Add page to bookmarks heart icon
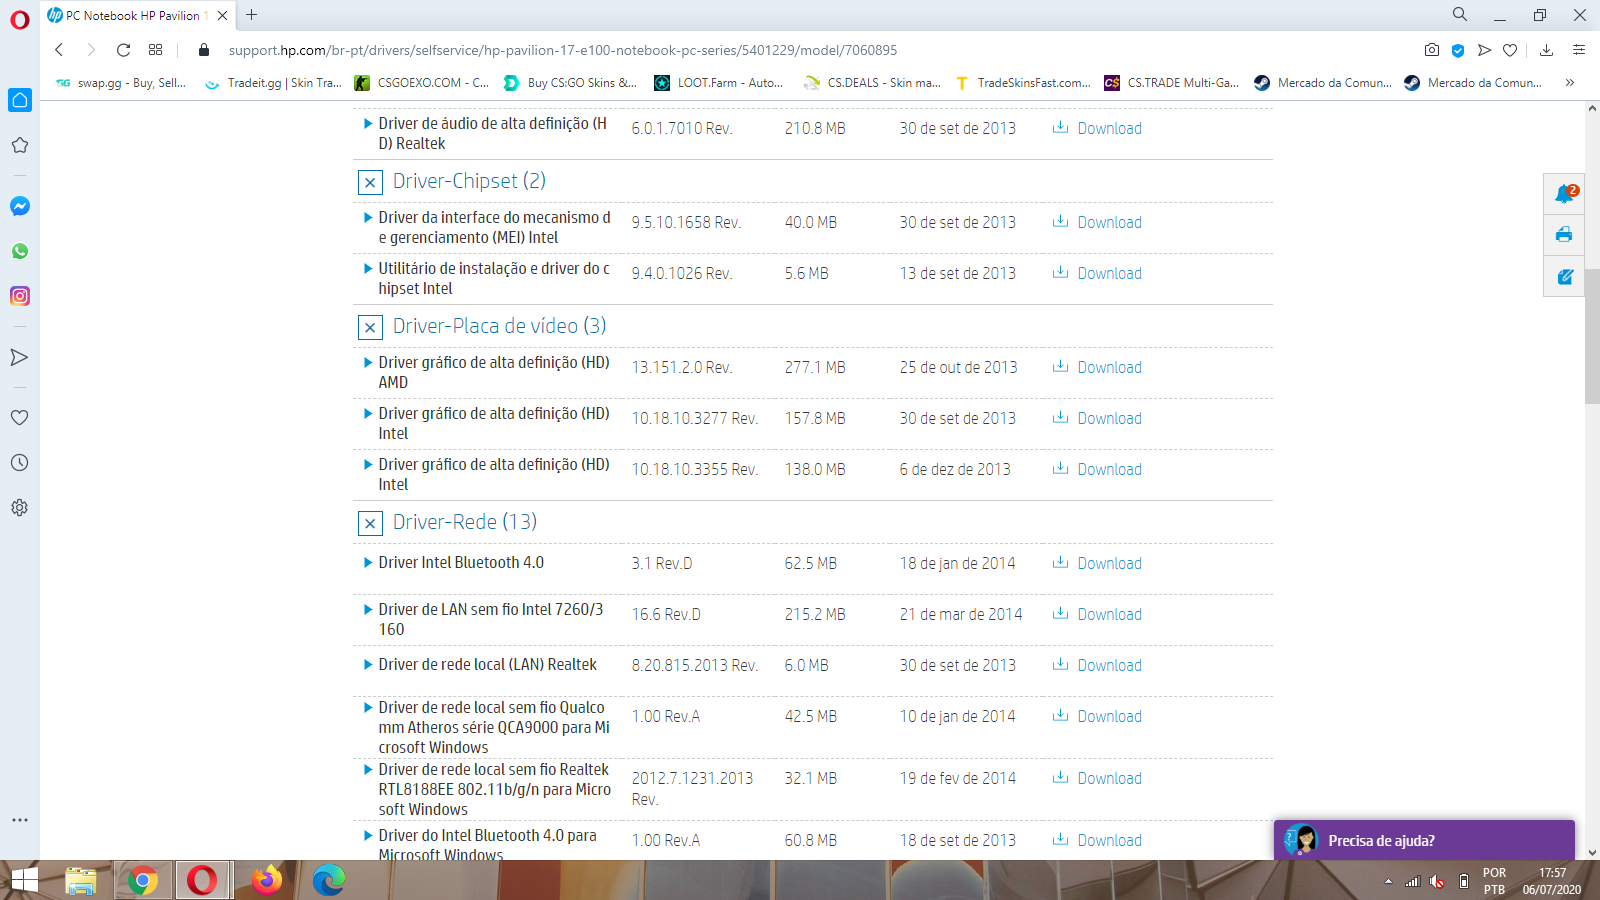Image resolution: width=1600 pixels, height=900 pixels. click(1510, 50)
